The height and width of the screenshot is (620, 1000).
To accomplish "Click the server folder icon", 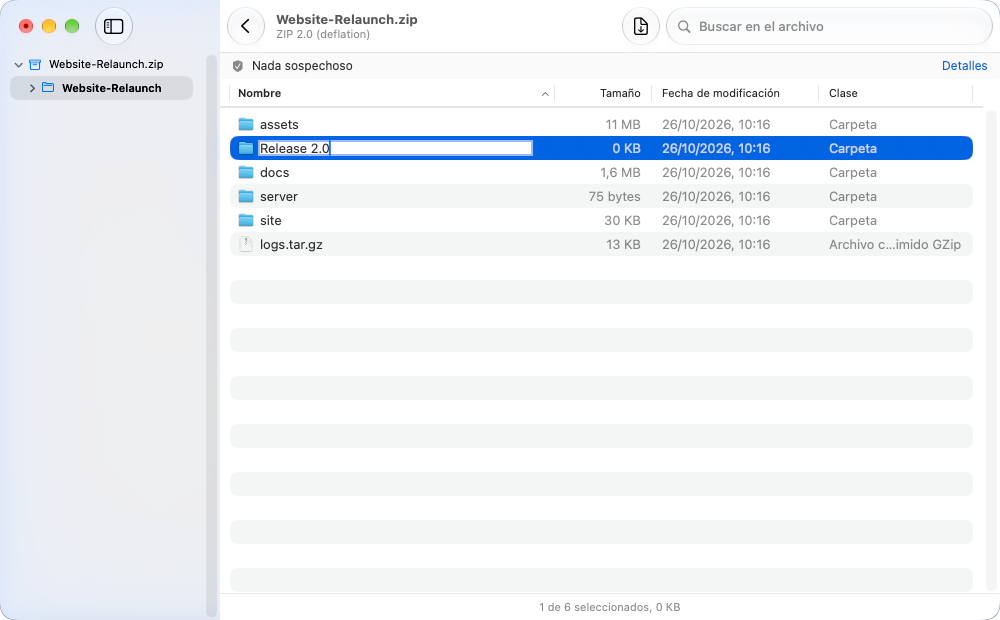I will (246, 196).
